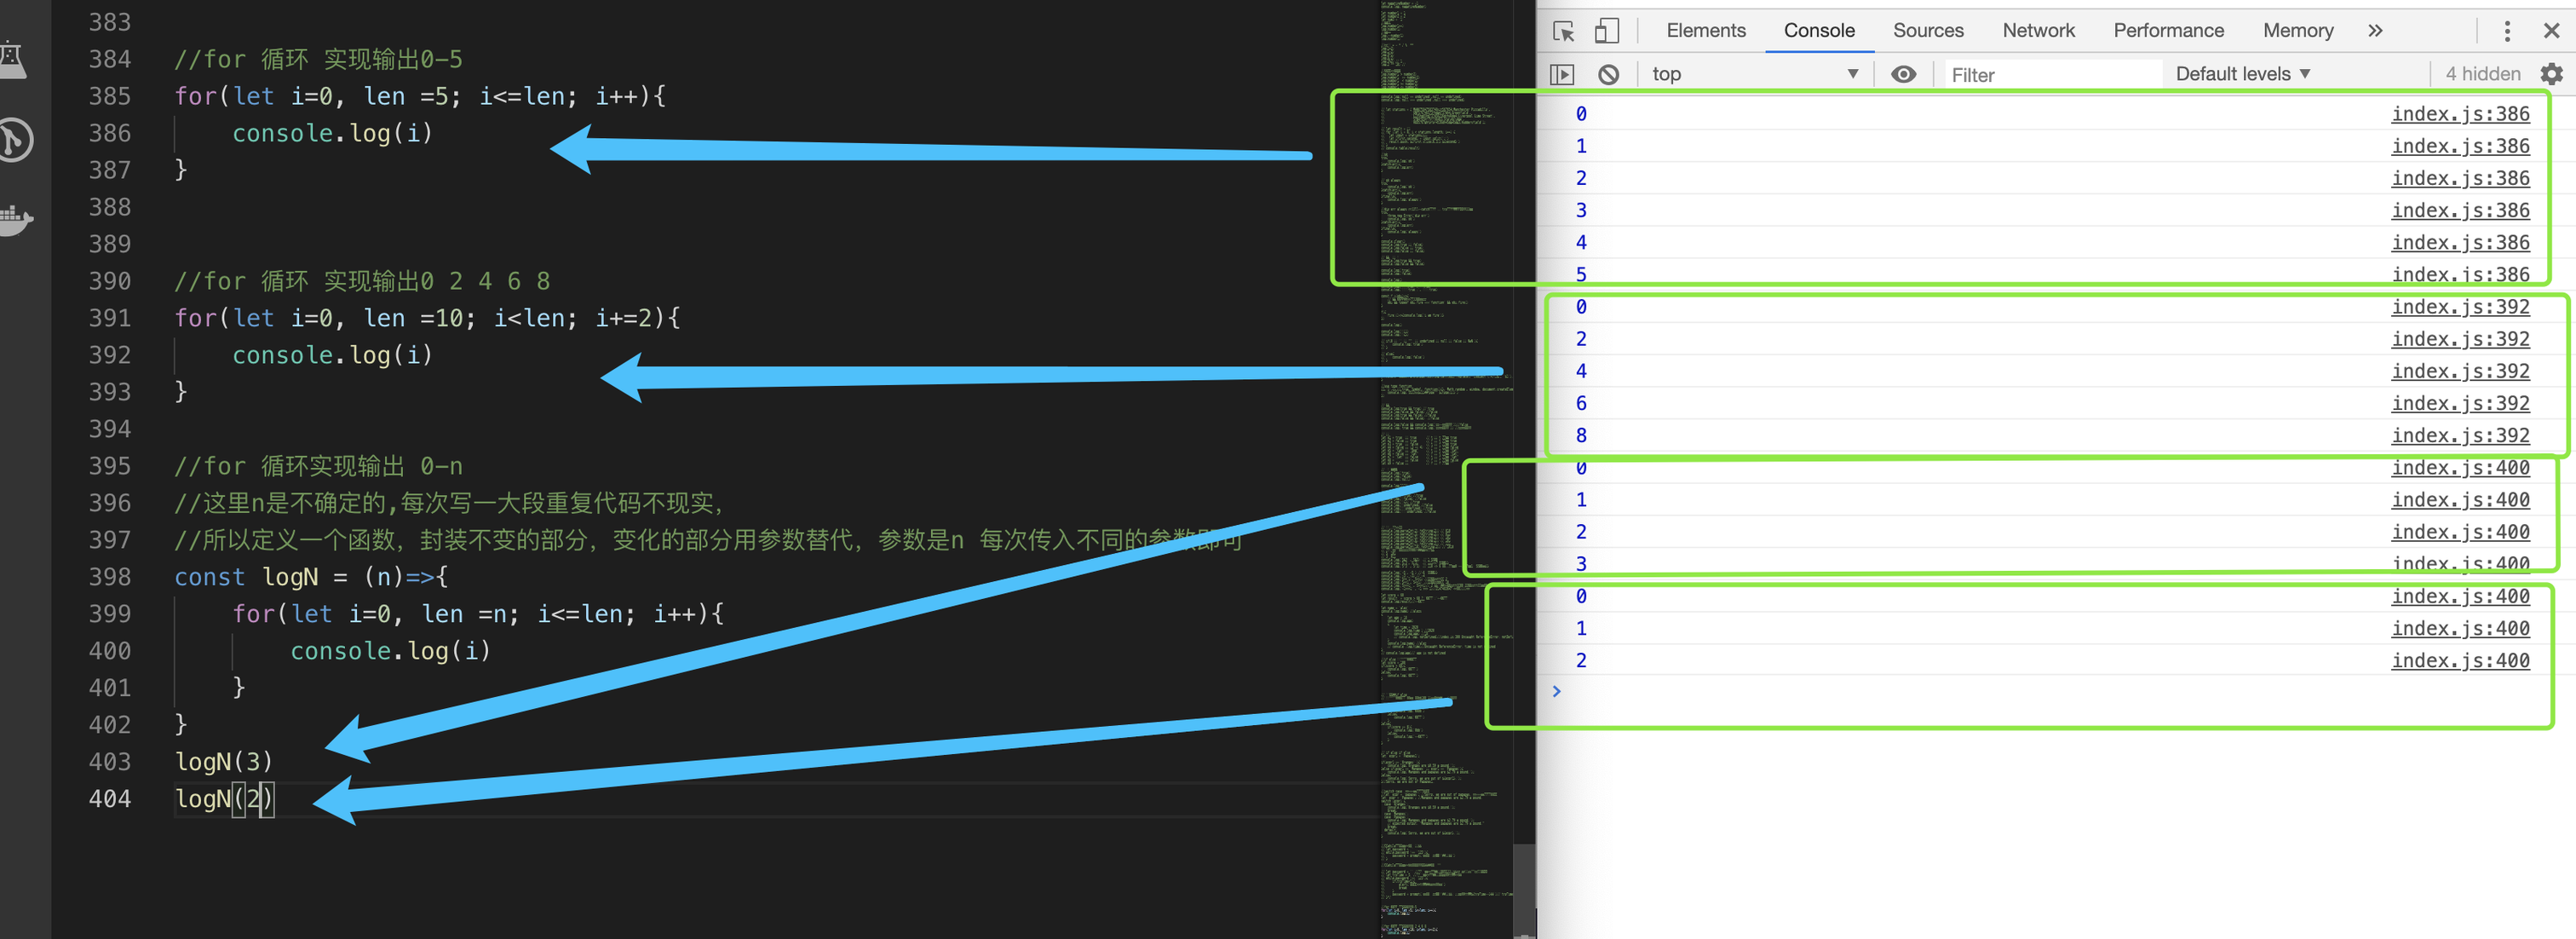Screen dimensions: 2576x939
Task: Open the Test flask icon in activity bar
Action: pos(12,58)
